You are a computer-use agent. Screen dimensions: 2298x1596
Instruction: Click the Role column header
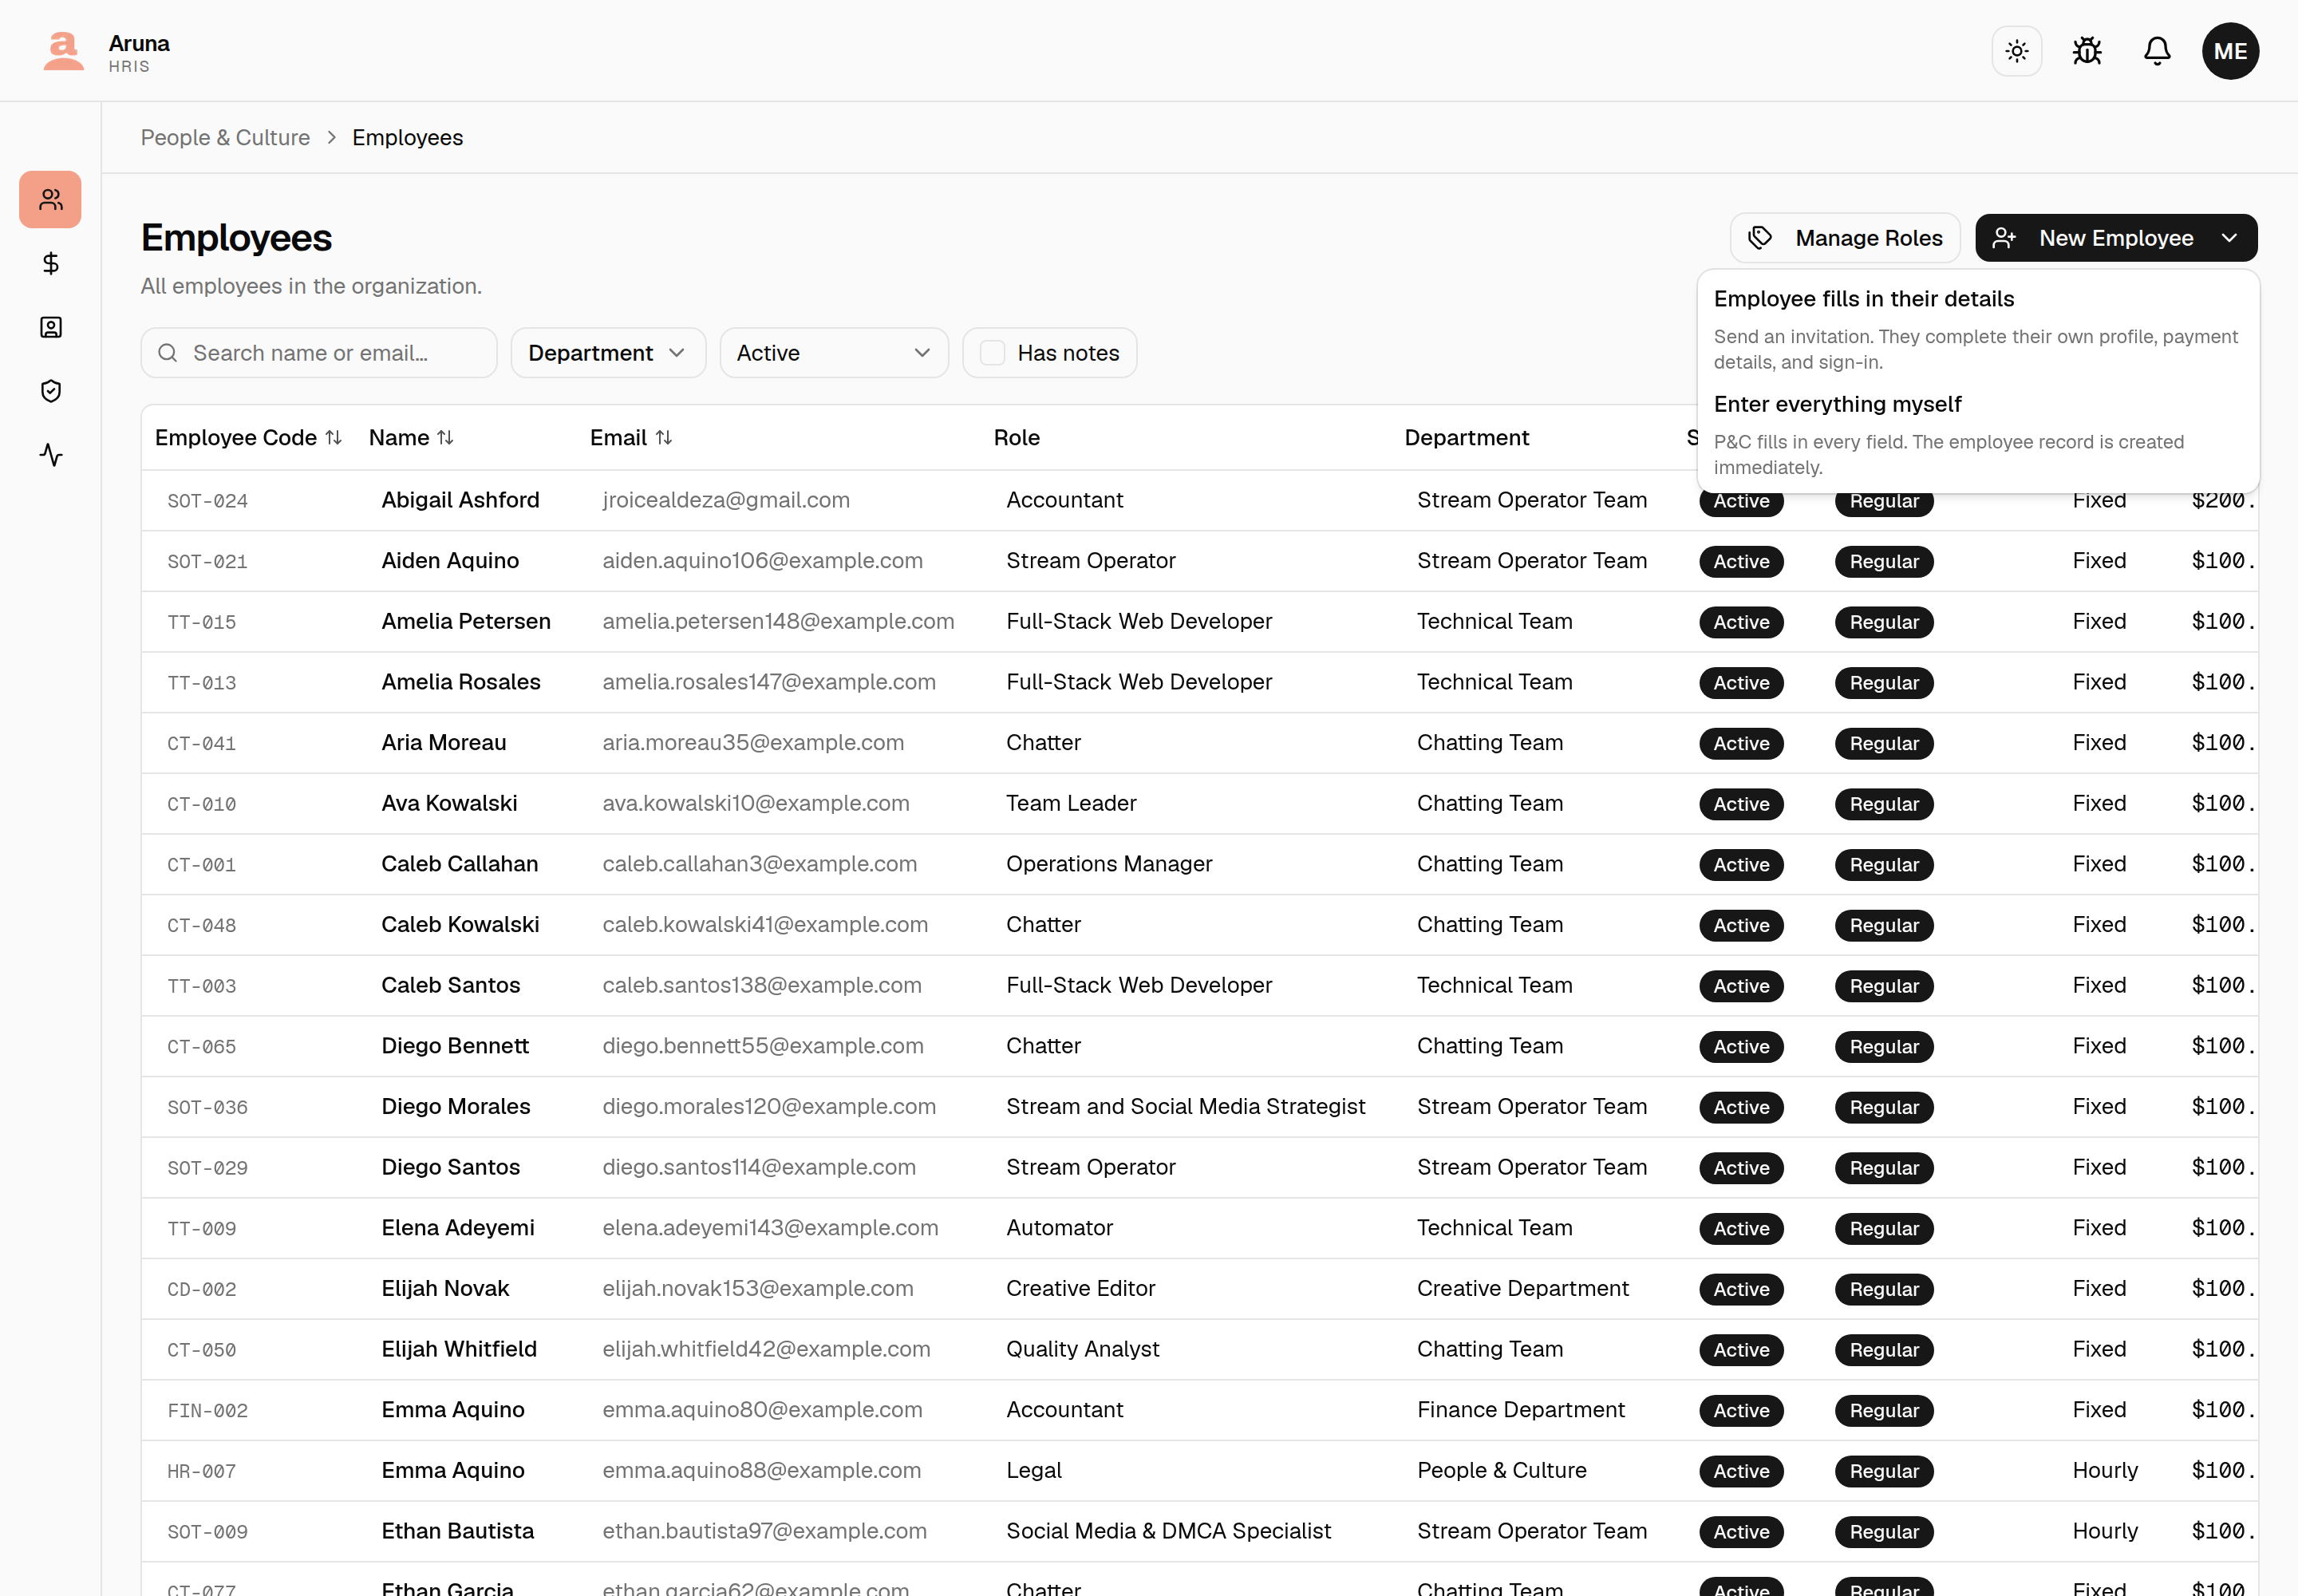[1017, 438]
